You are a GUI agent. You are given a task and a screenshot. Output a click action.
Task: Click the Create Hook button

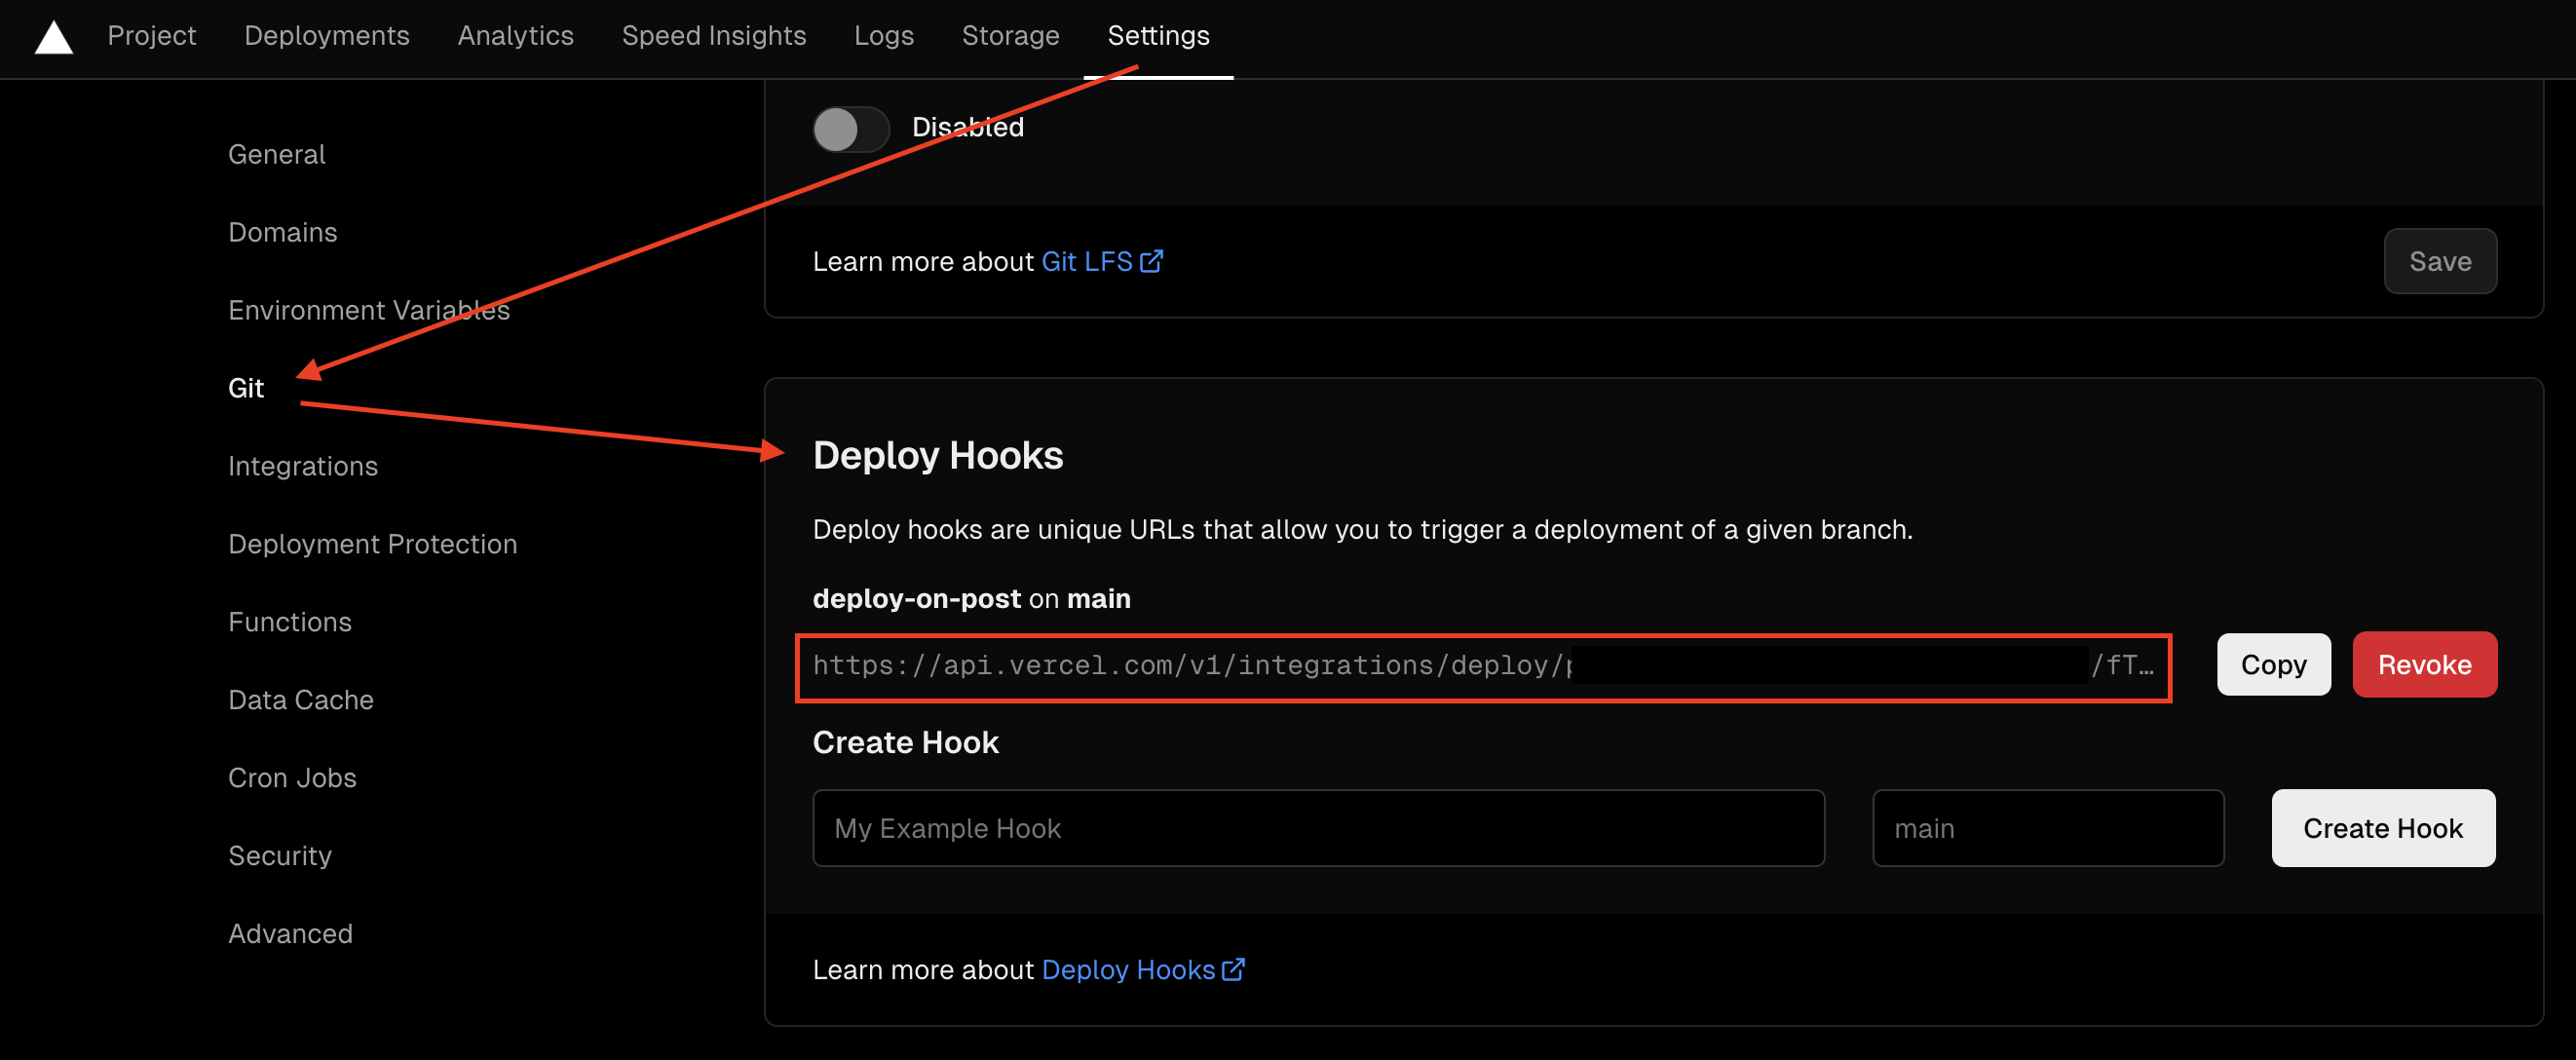(x=2382, y=828)
